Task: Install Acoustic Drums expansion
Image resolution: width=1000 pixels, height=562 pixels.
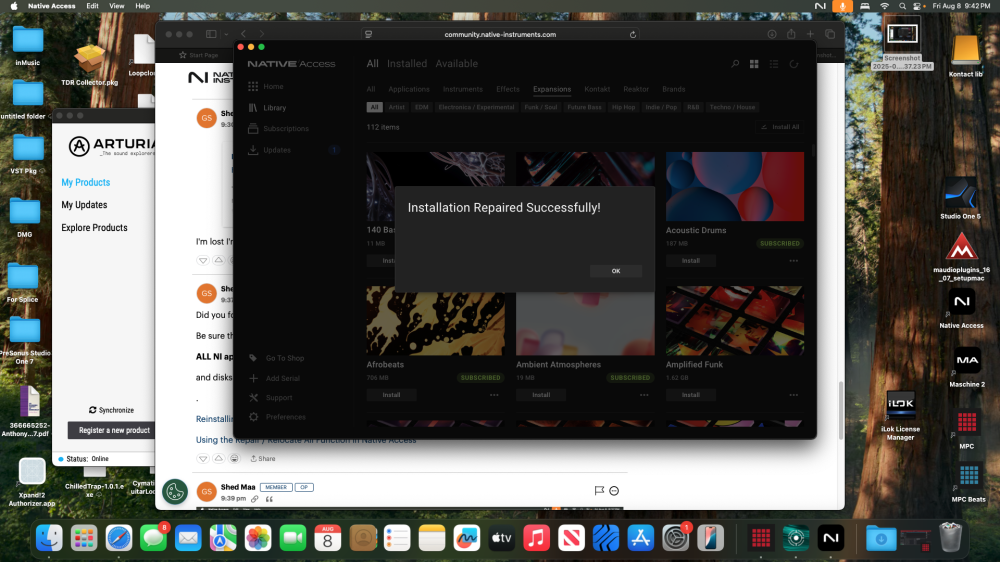Action: (691, 261)
